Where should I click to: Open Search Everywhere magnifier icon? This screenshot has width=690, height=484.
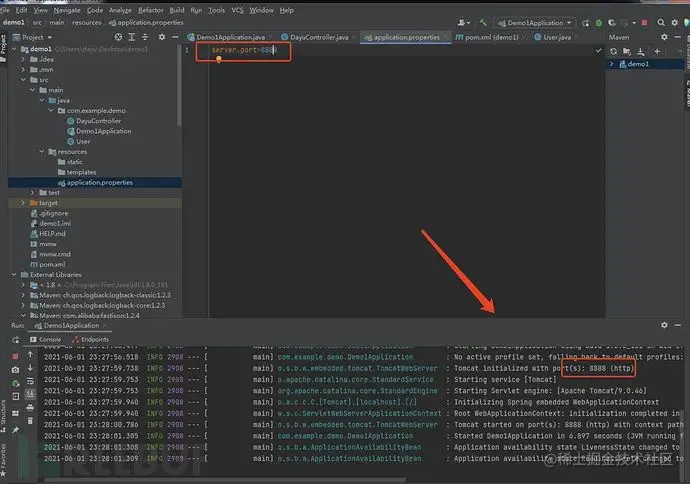[661, 22]
